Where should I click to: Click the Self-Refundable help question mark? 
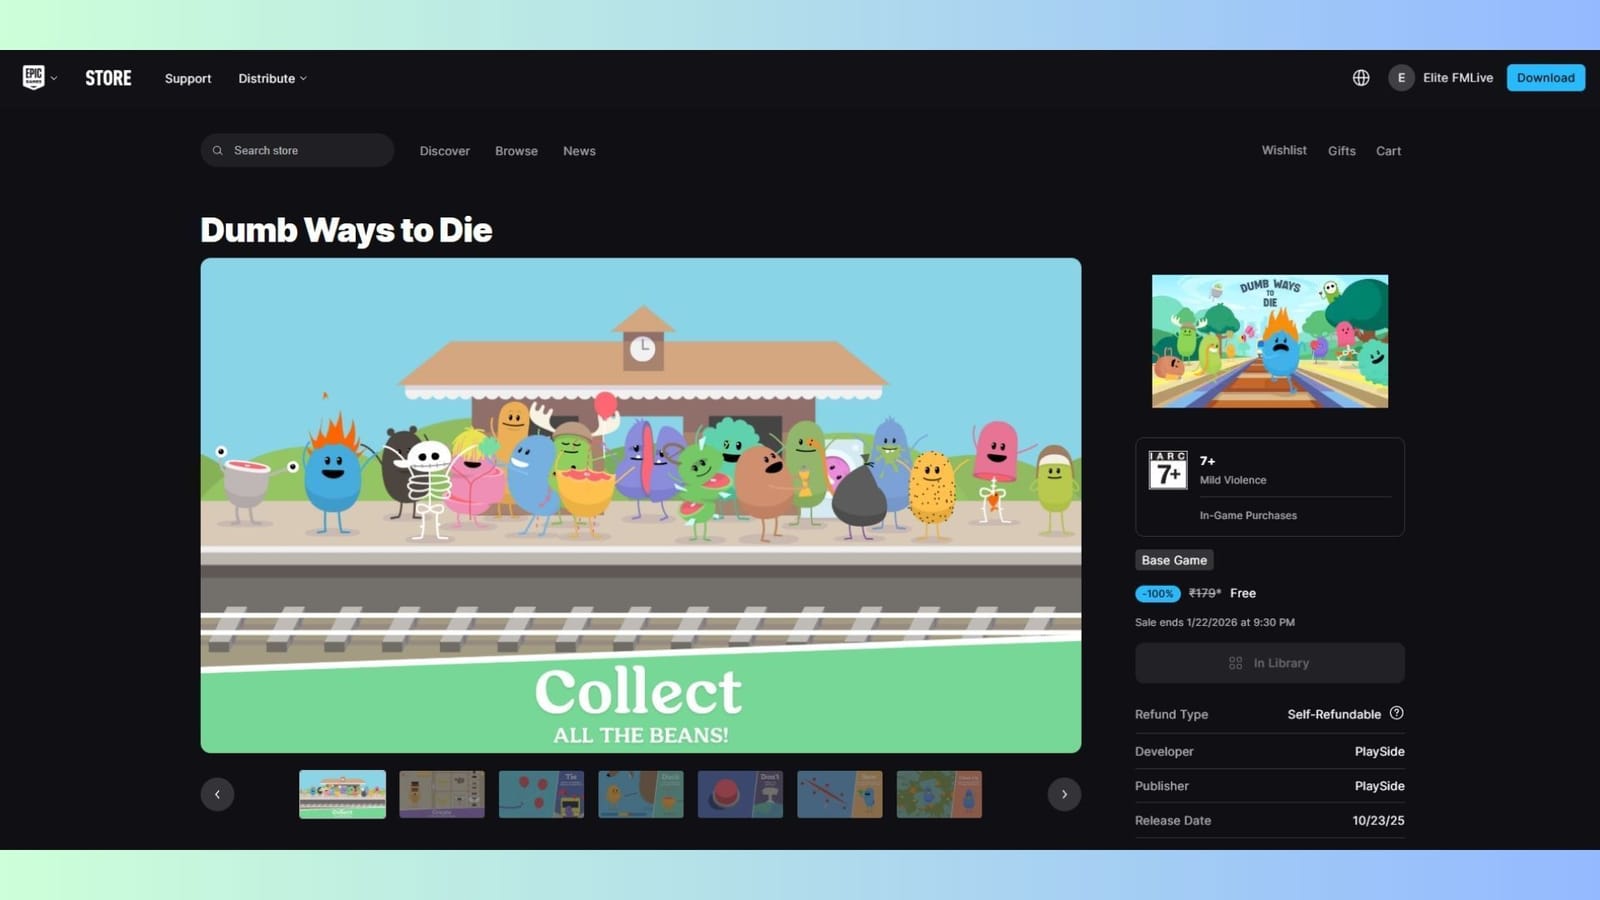[1397, 713]
